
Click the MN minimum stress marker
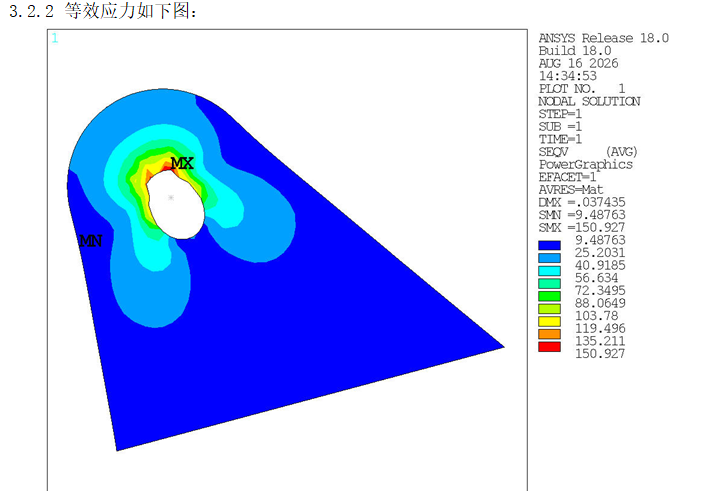91,240
